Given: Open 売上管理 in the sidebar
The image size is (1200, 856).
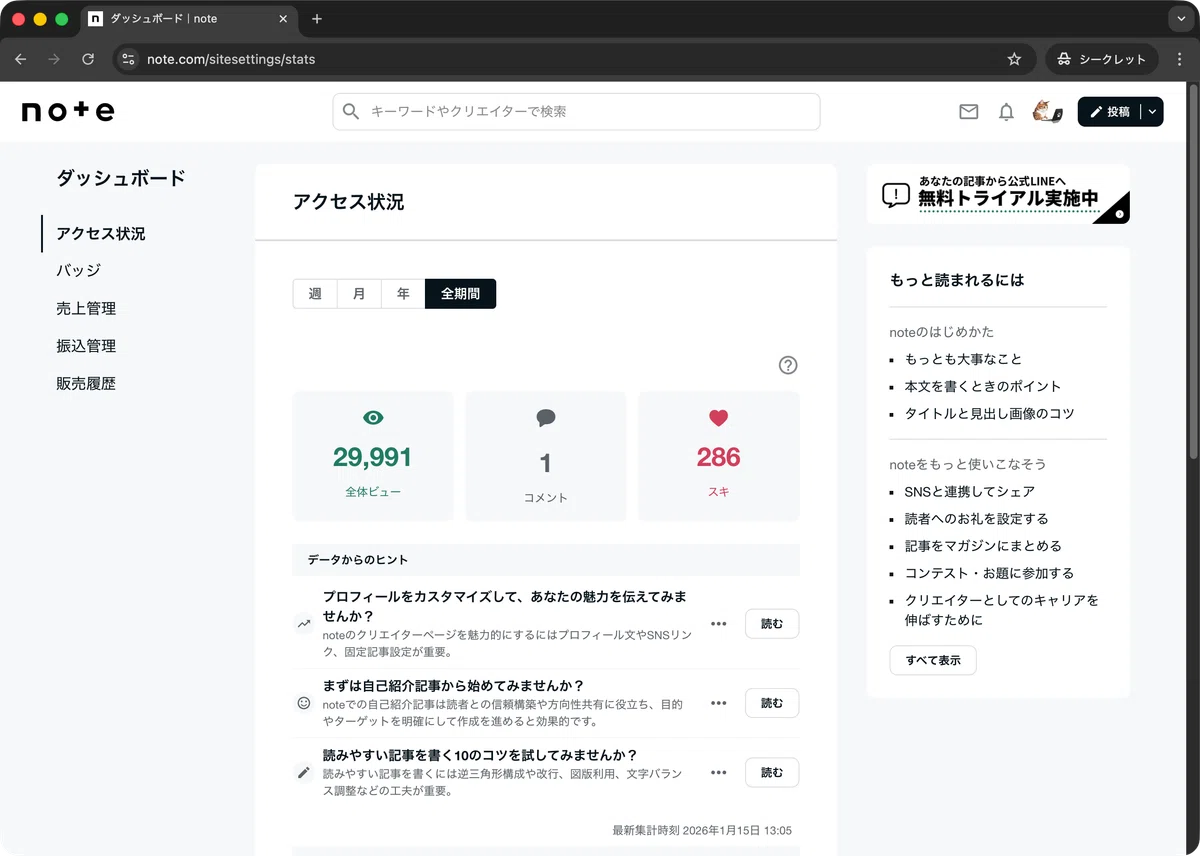Looking at the screenshot, I should [x=86, y=308].
